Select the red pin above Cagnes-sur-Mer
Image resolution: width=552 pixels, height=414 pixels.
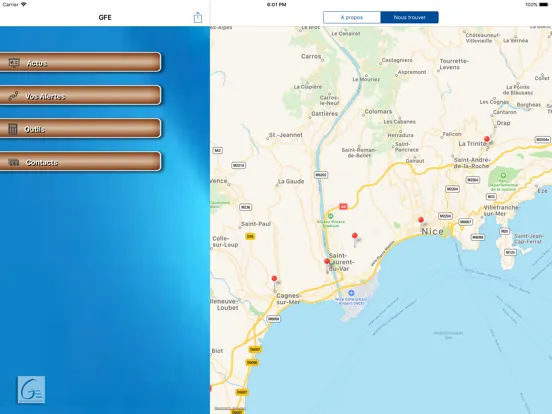274,279
